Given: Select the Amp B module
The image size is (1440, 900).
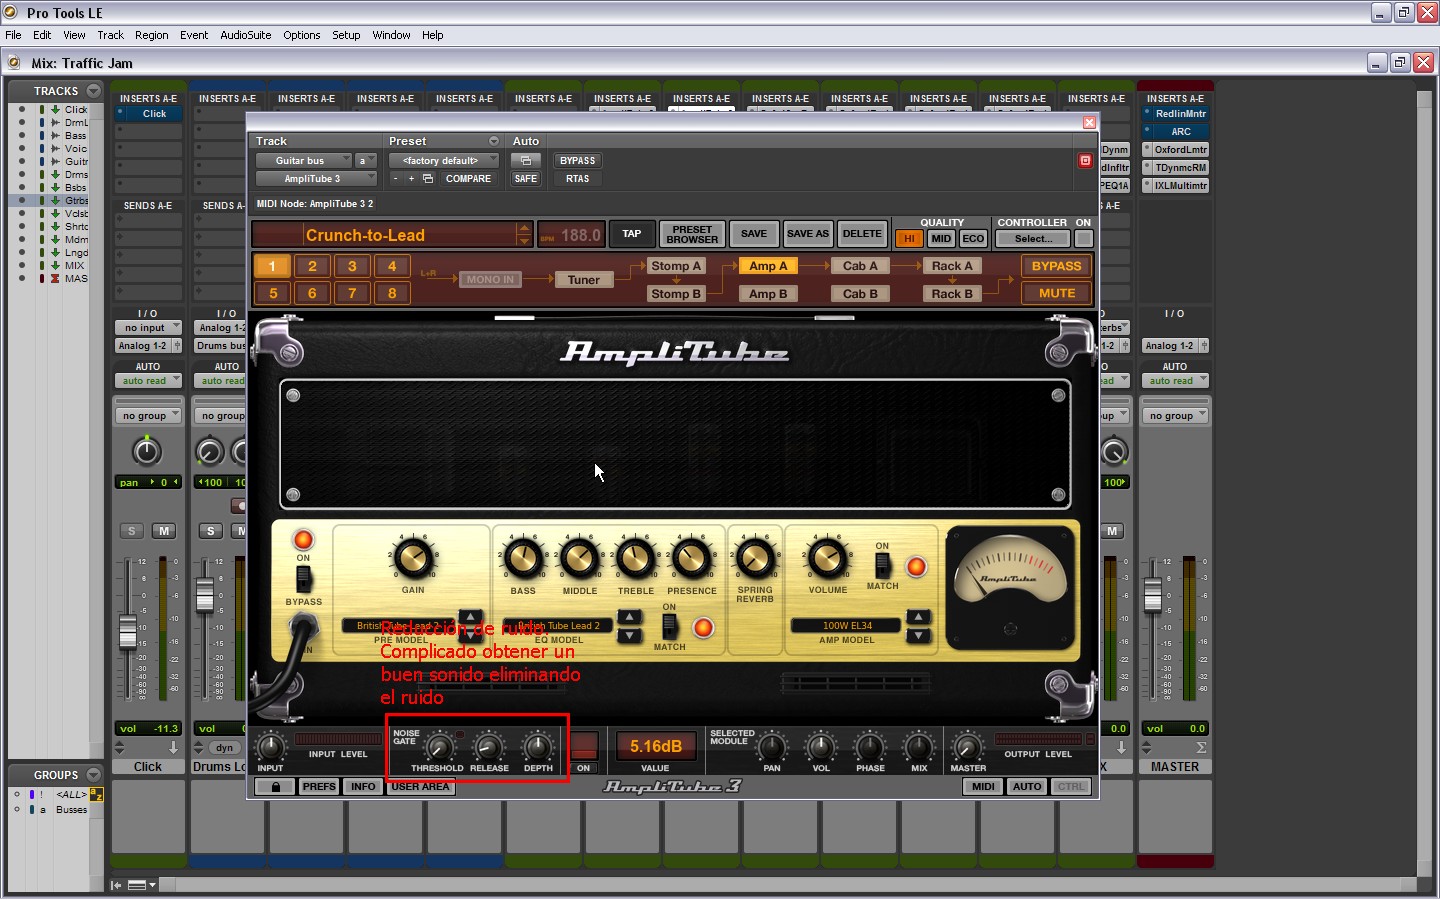Looking at the screenshot, I should coord(769,294).
